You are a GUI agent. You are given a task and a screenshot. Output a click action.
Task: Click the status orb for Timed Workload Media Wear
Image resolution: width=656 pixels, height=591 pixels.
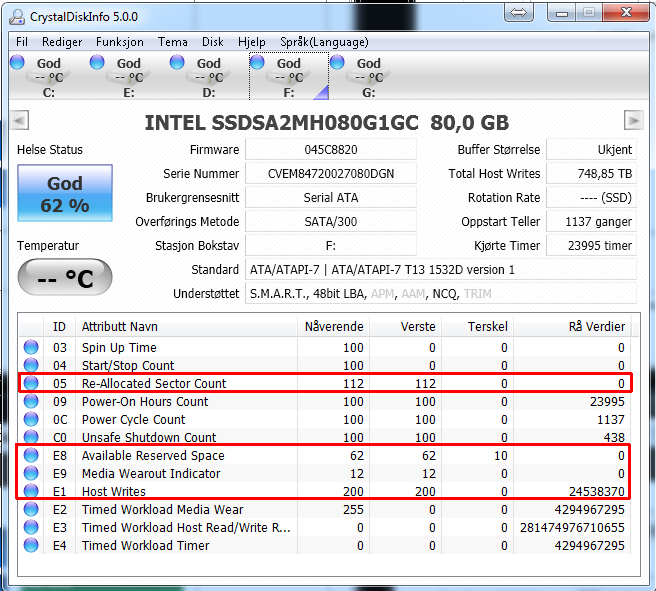[x=31, y=509]
